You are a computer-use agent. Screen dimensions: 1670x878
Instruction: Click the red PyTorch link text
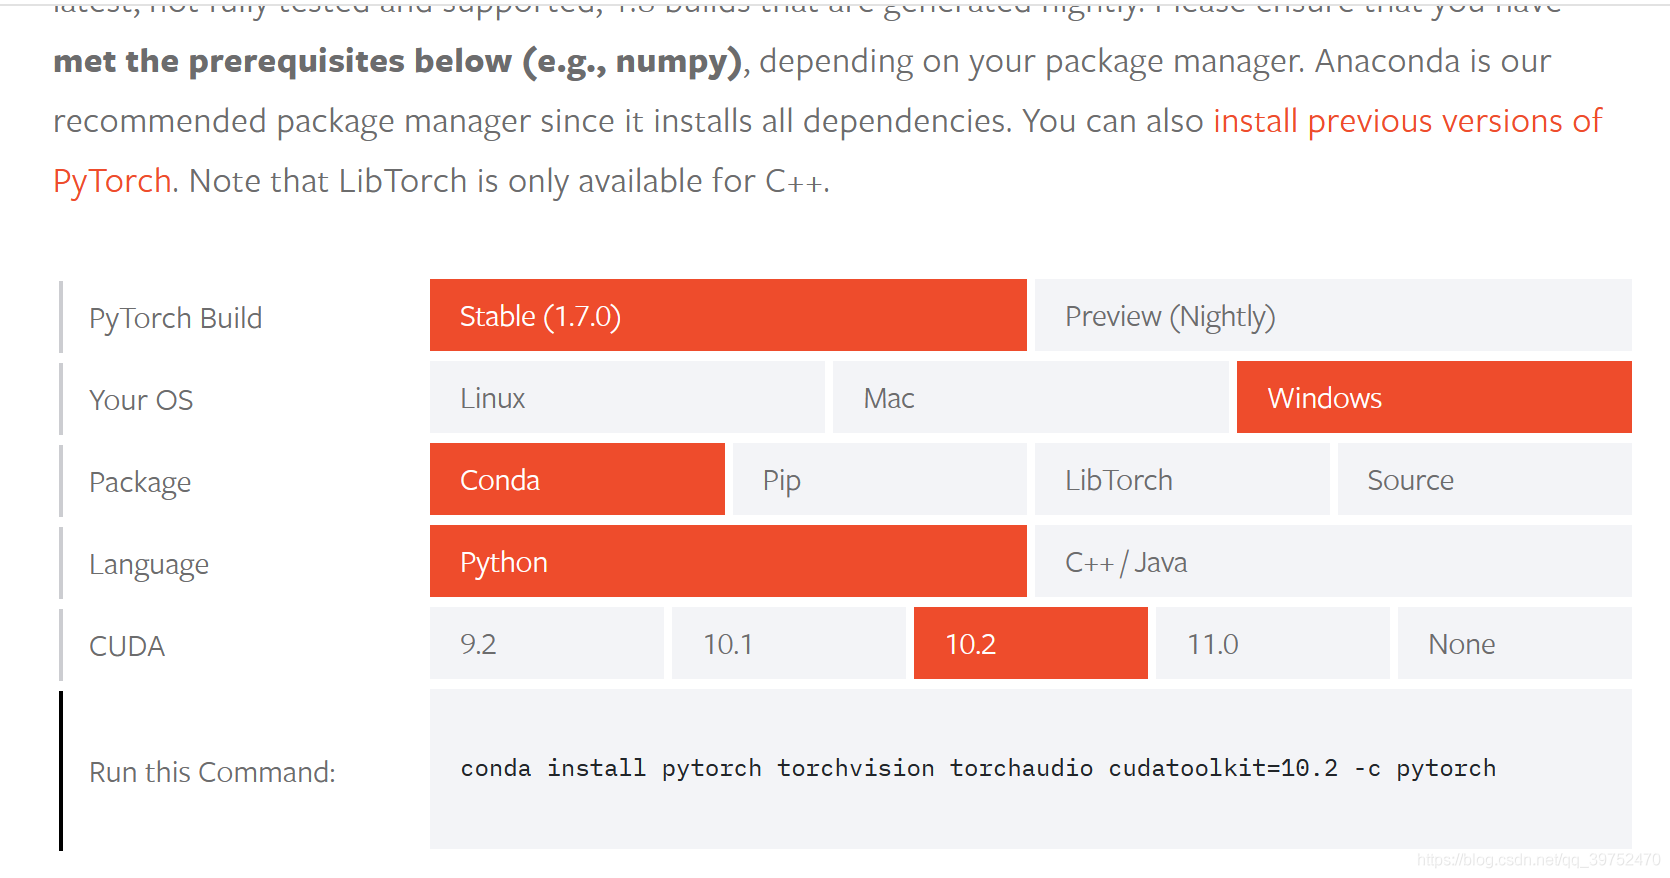pyautogui.click(x=112, y=181)
